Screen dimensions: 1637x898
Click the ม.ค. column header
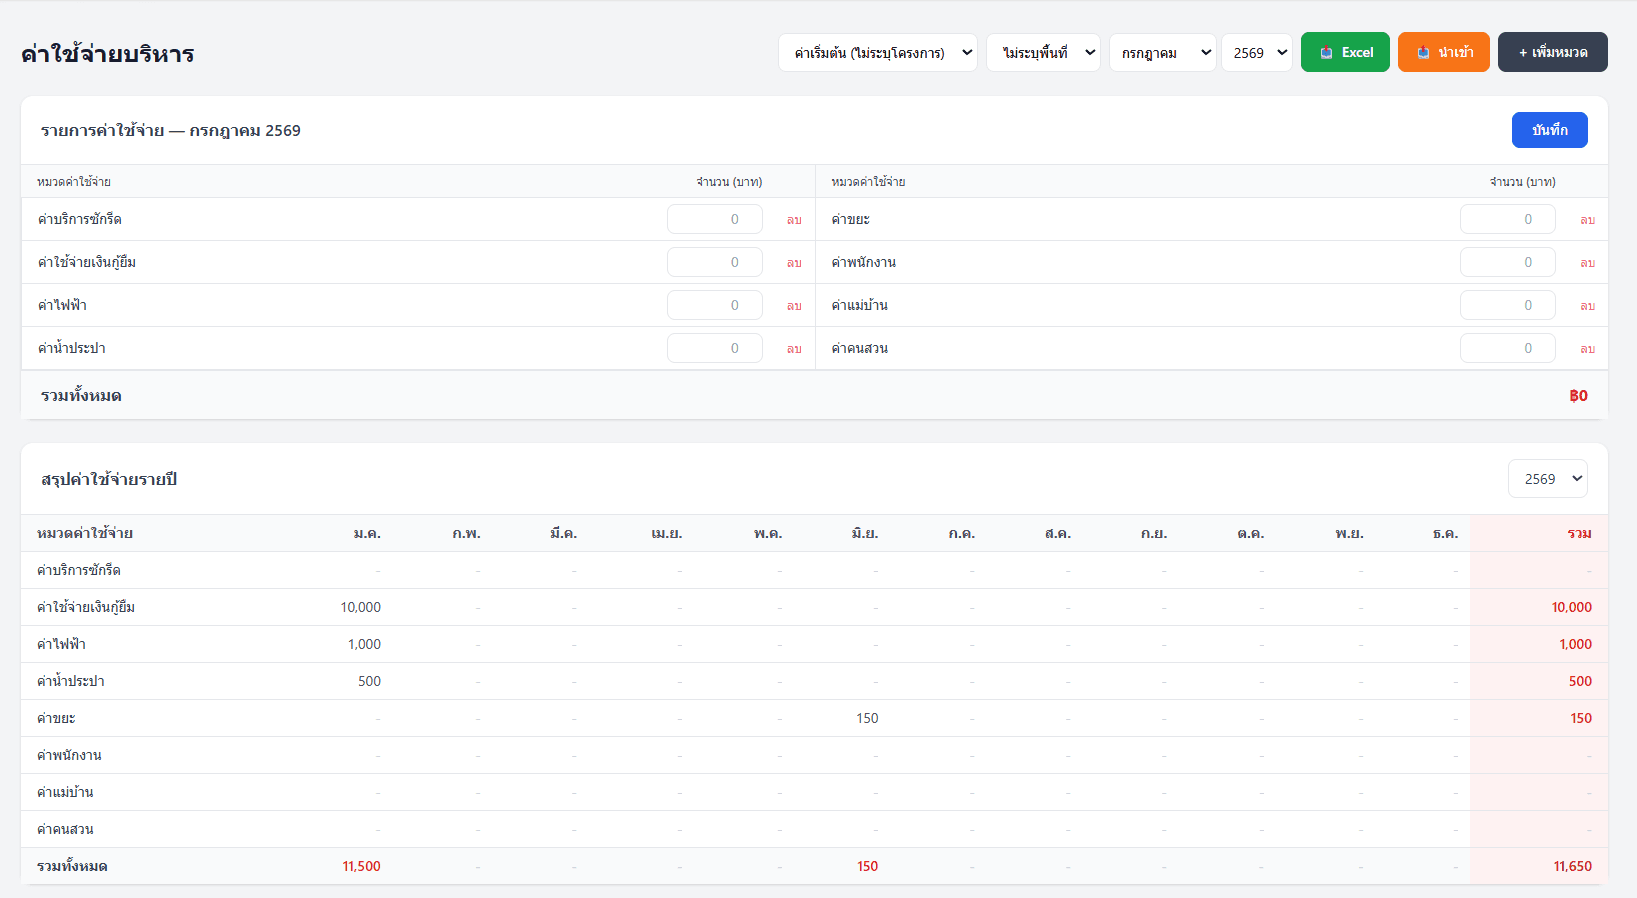tap(367, 533)
